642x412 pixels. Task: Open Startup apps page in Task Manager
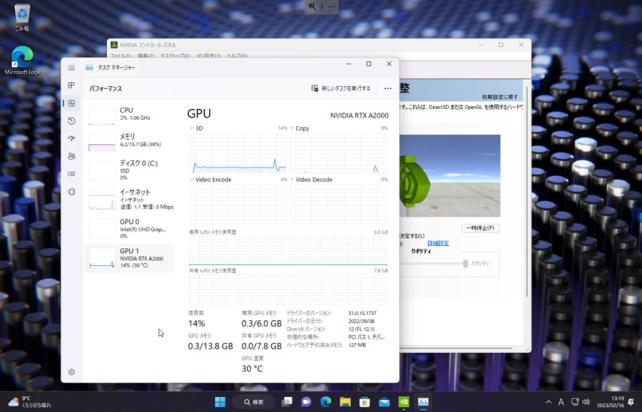(x=71, y=138)
